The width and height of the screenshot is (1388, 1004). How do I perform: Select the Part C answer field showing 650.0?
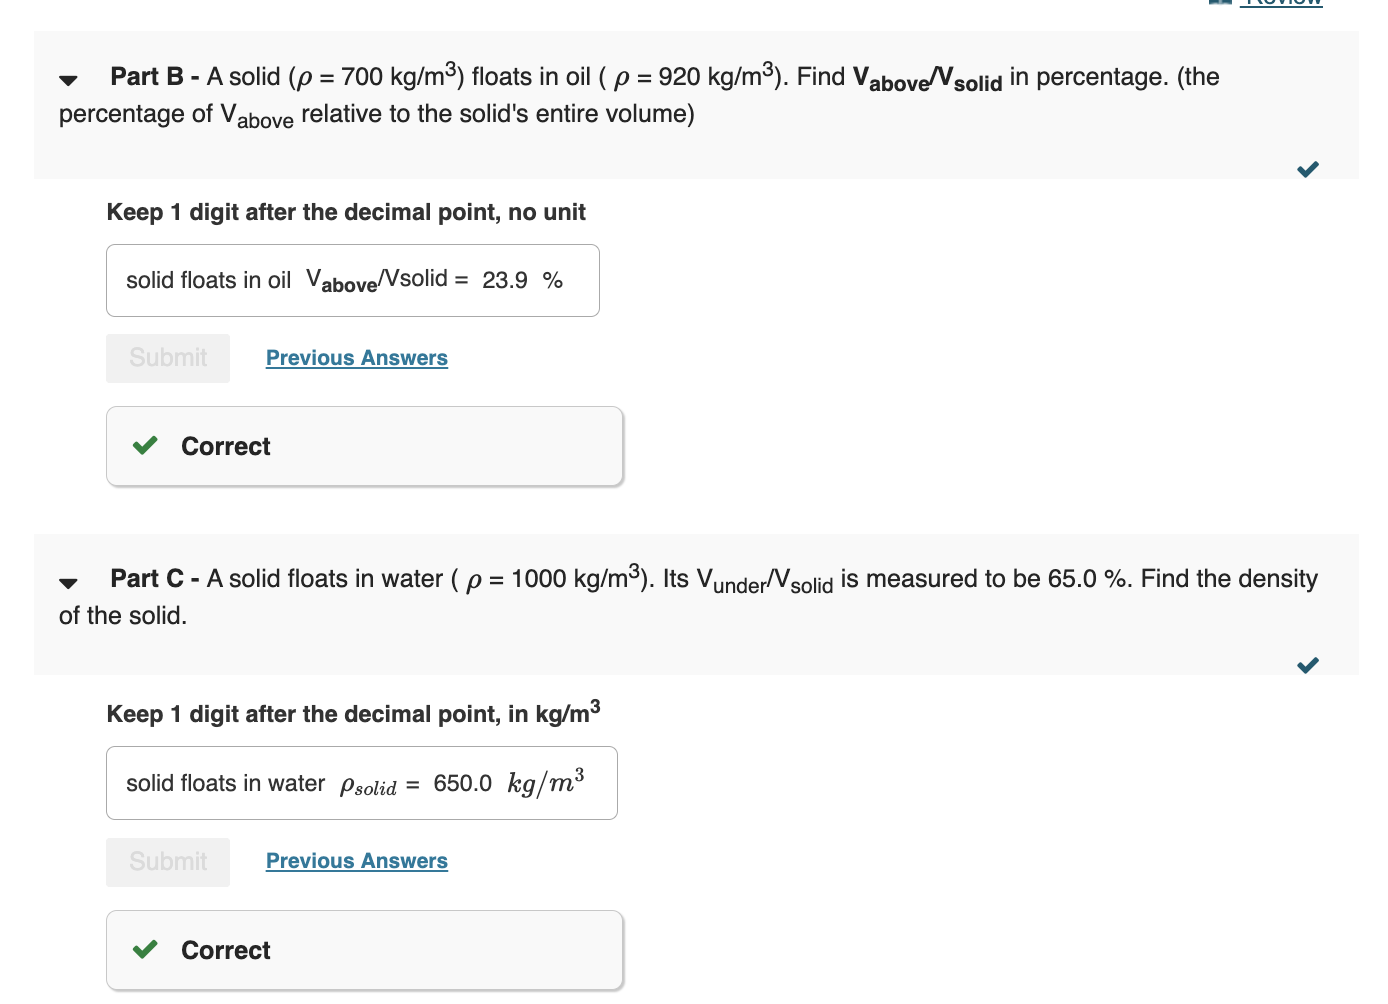coord(461,783)
